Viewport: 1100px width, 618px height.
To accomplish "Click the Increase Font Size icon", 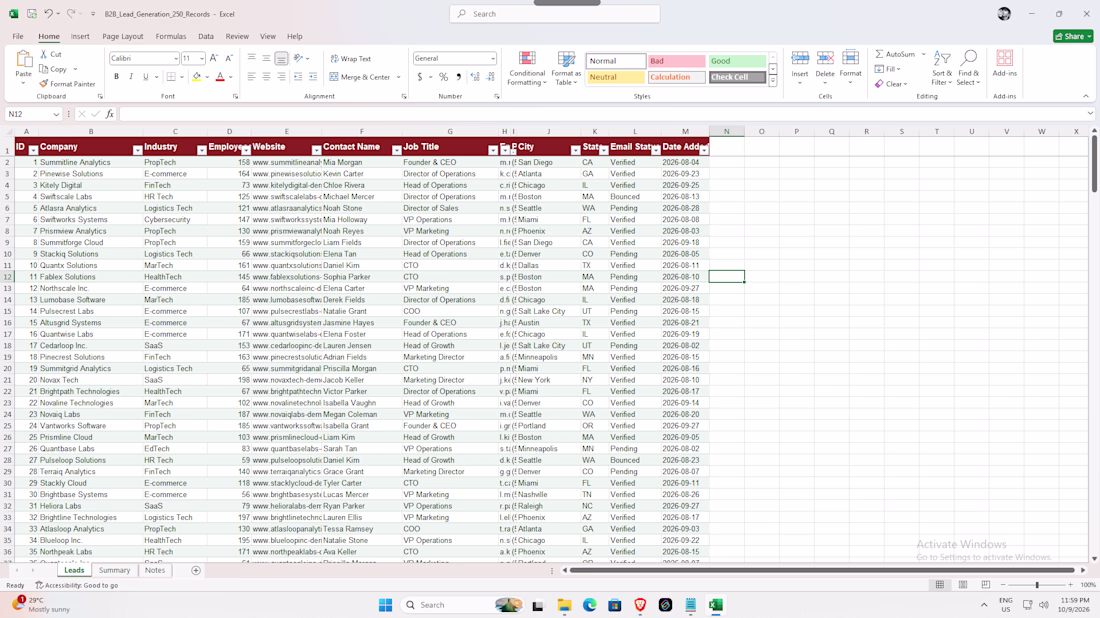I will click(214, 58).
